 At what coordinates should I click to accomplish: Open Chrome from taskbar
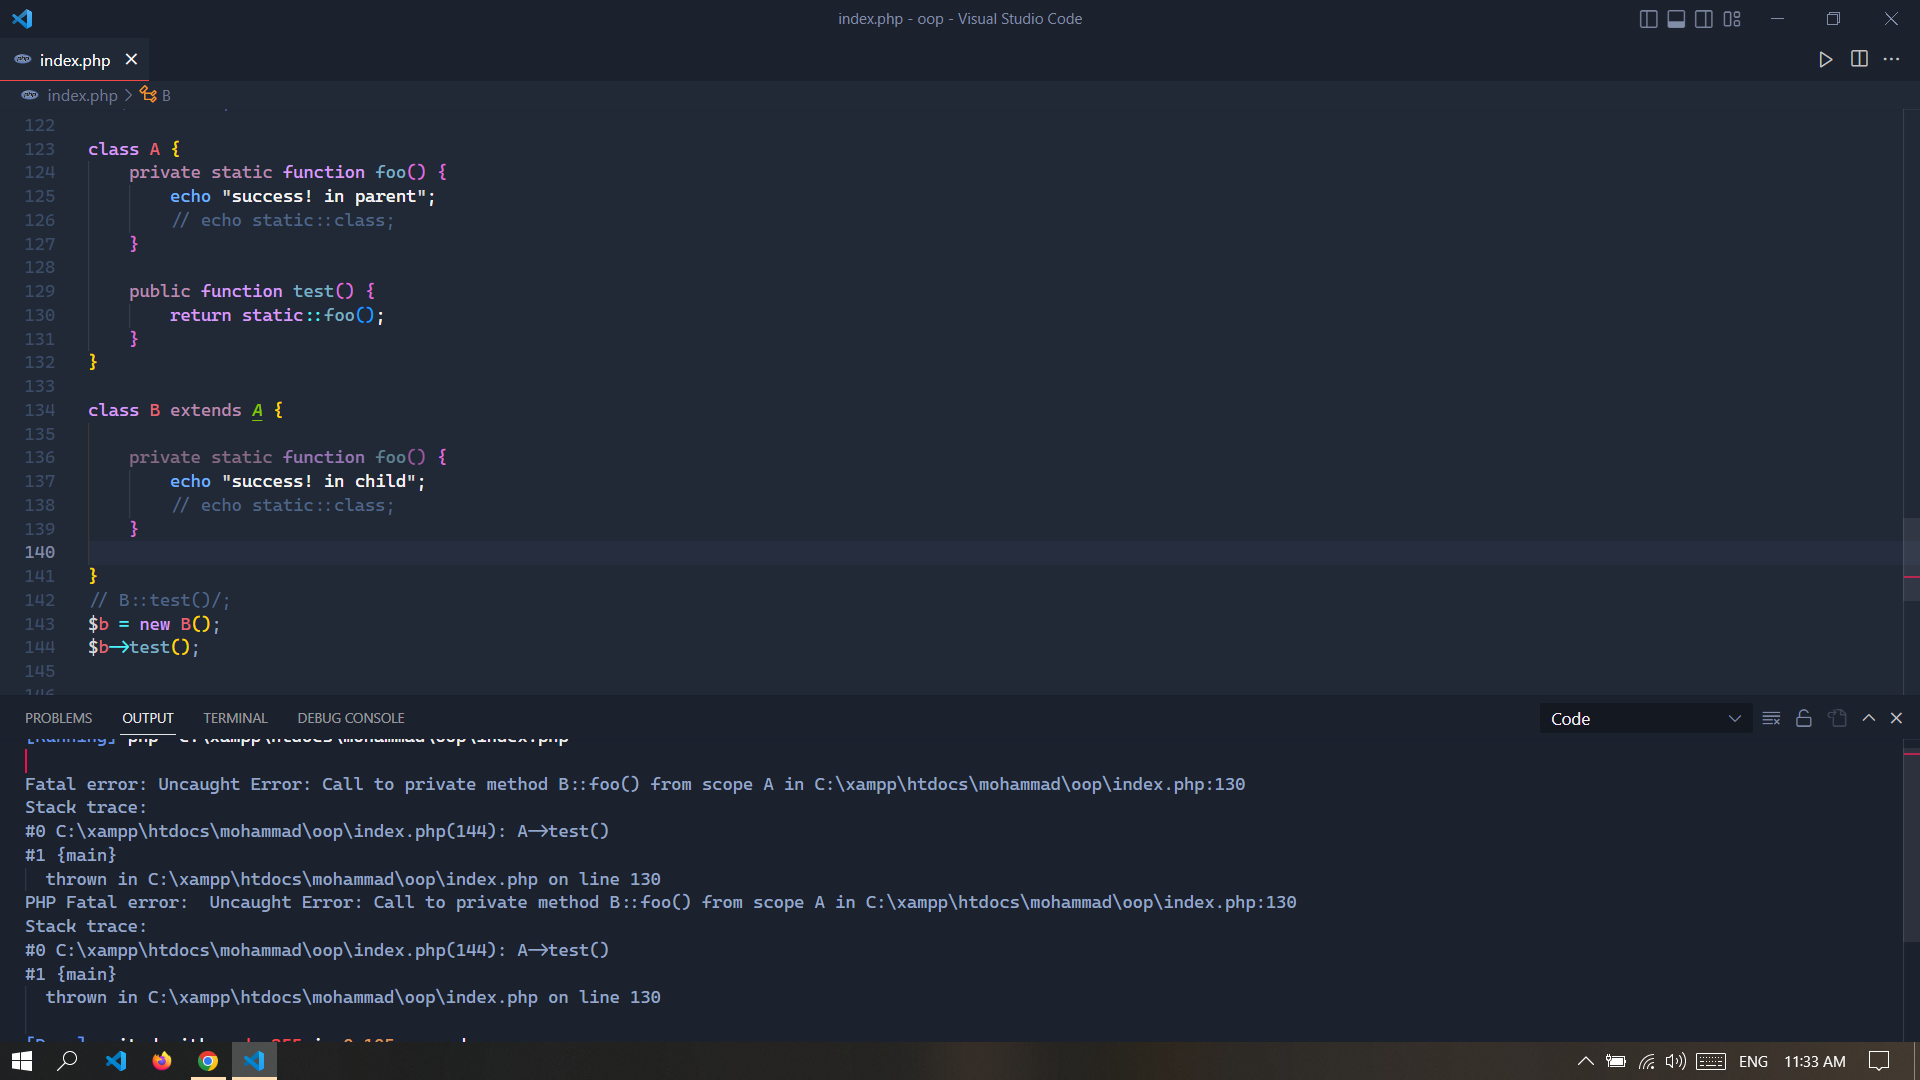(208, 1061)
